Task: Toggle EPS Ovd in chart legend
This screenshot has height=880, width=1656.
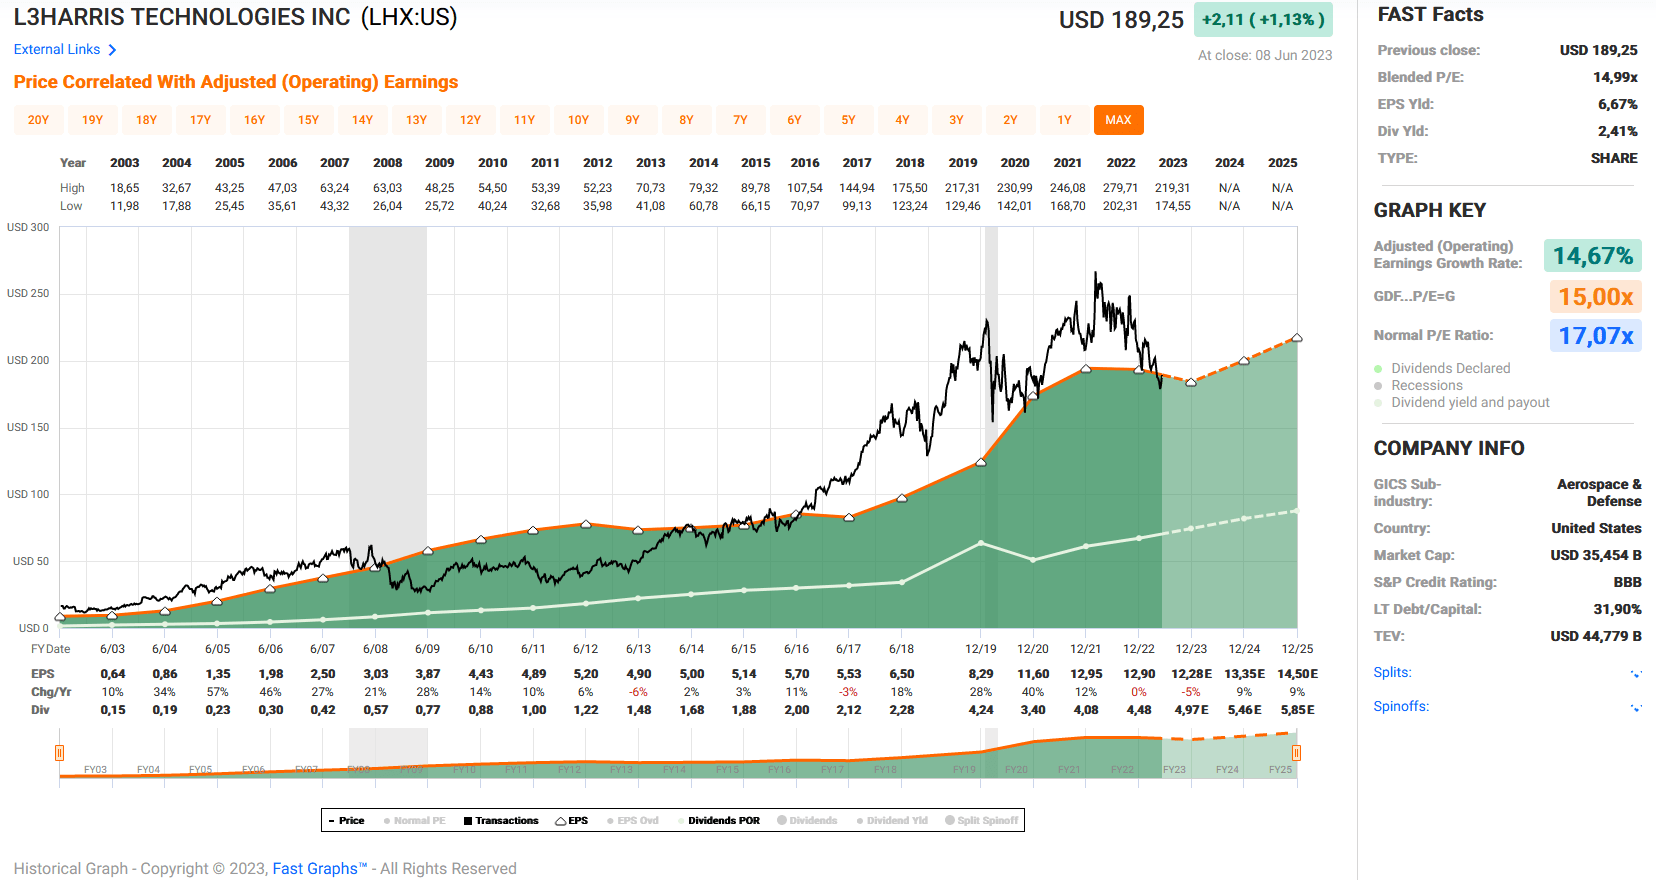Action: pos(633,821)
